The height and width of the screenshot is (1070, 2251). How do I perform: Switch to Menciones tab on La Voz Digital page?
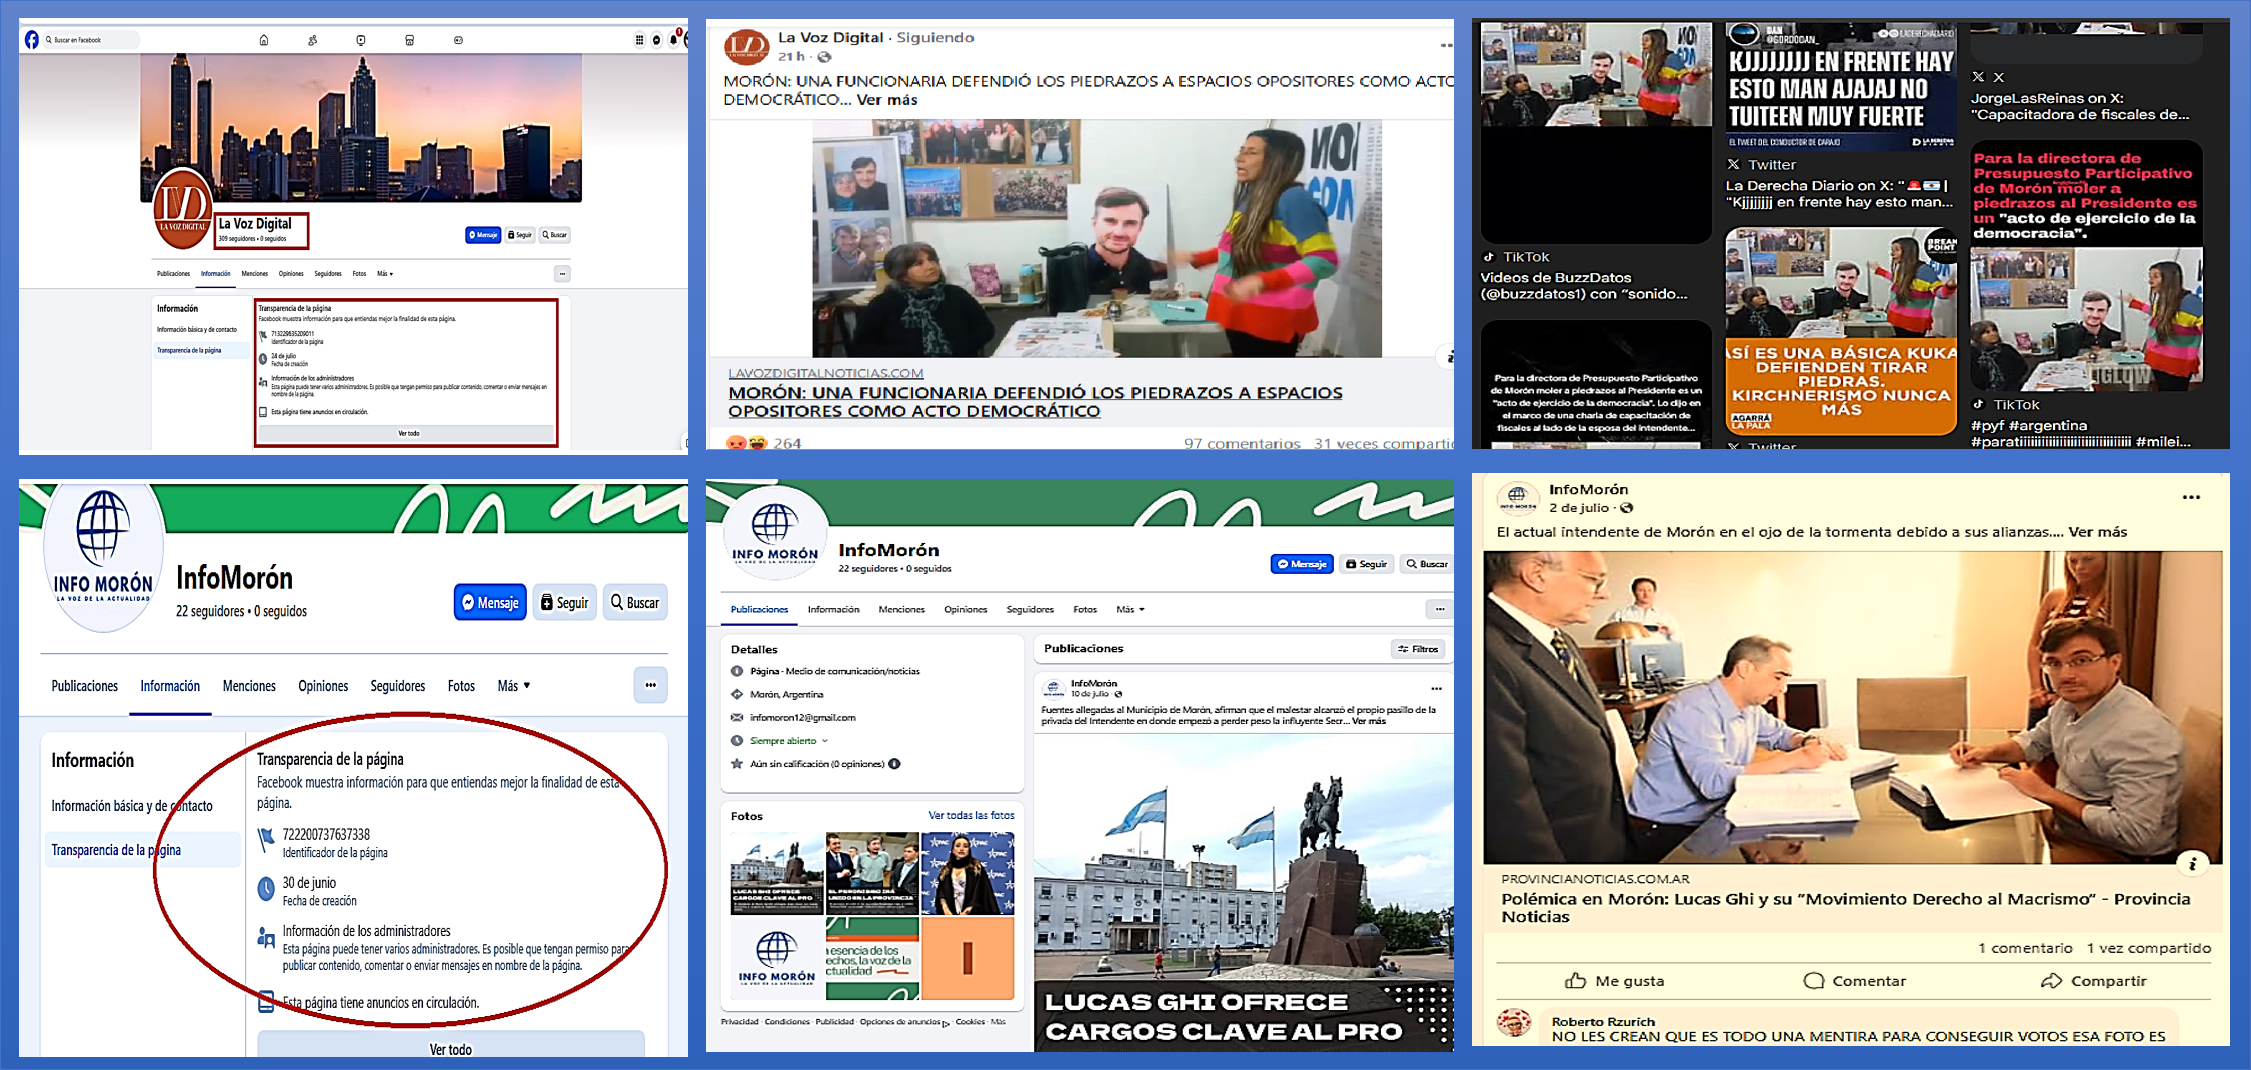coord(254,273)
